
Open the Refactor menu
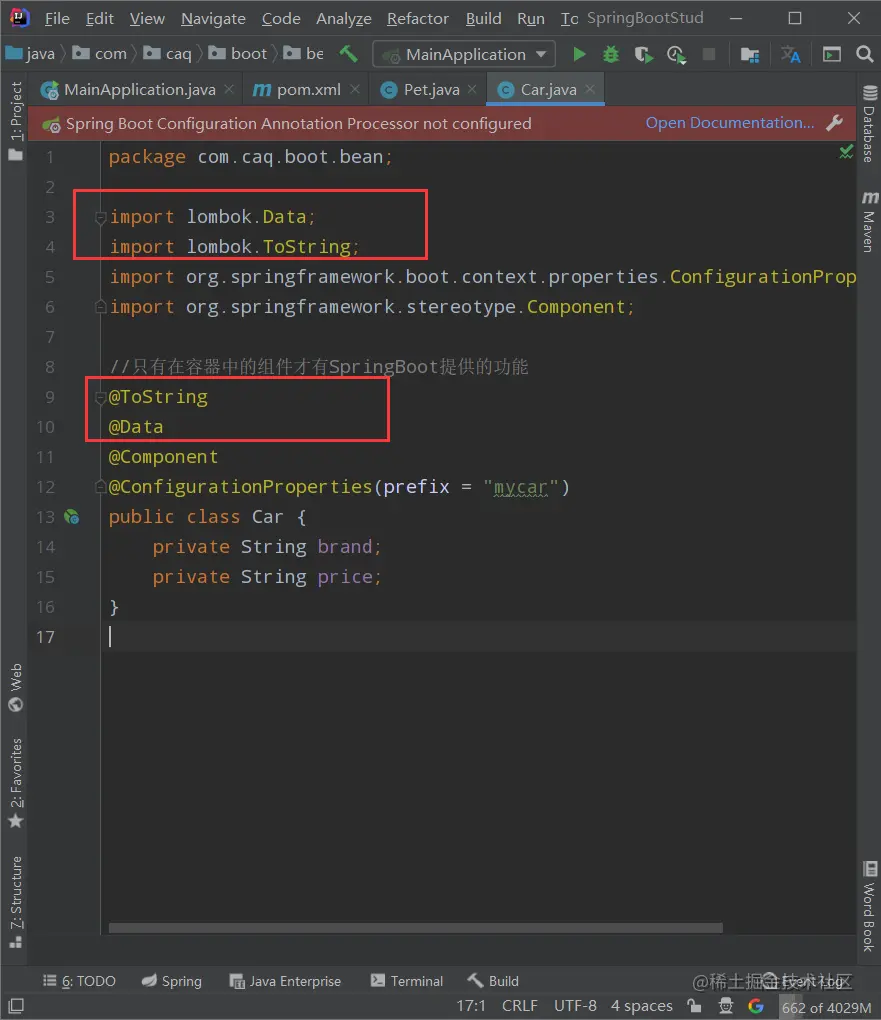(418, 19)
